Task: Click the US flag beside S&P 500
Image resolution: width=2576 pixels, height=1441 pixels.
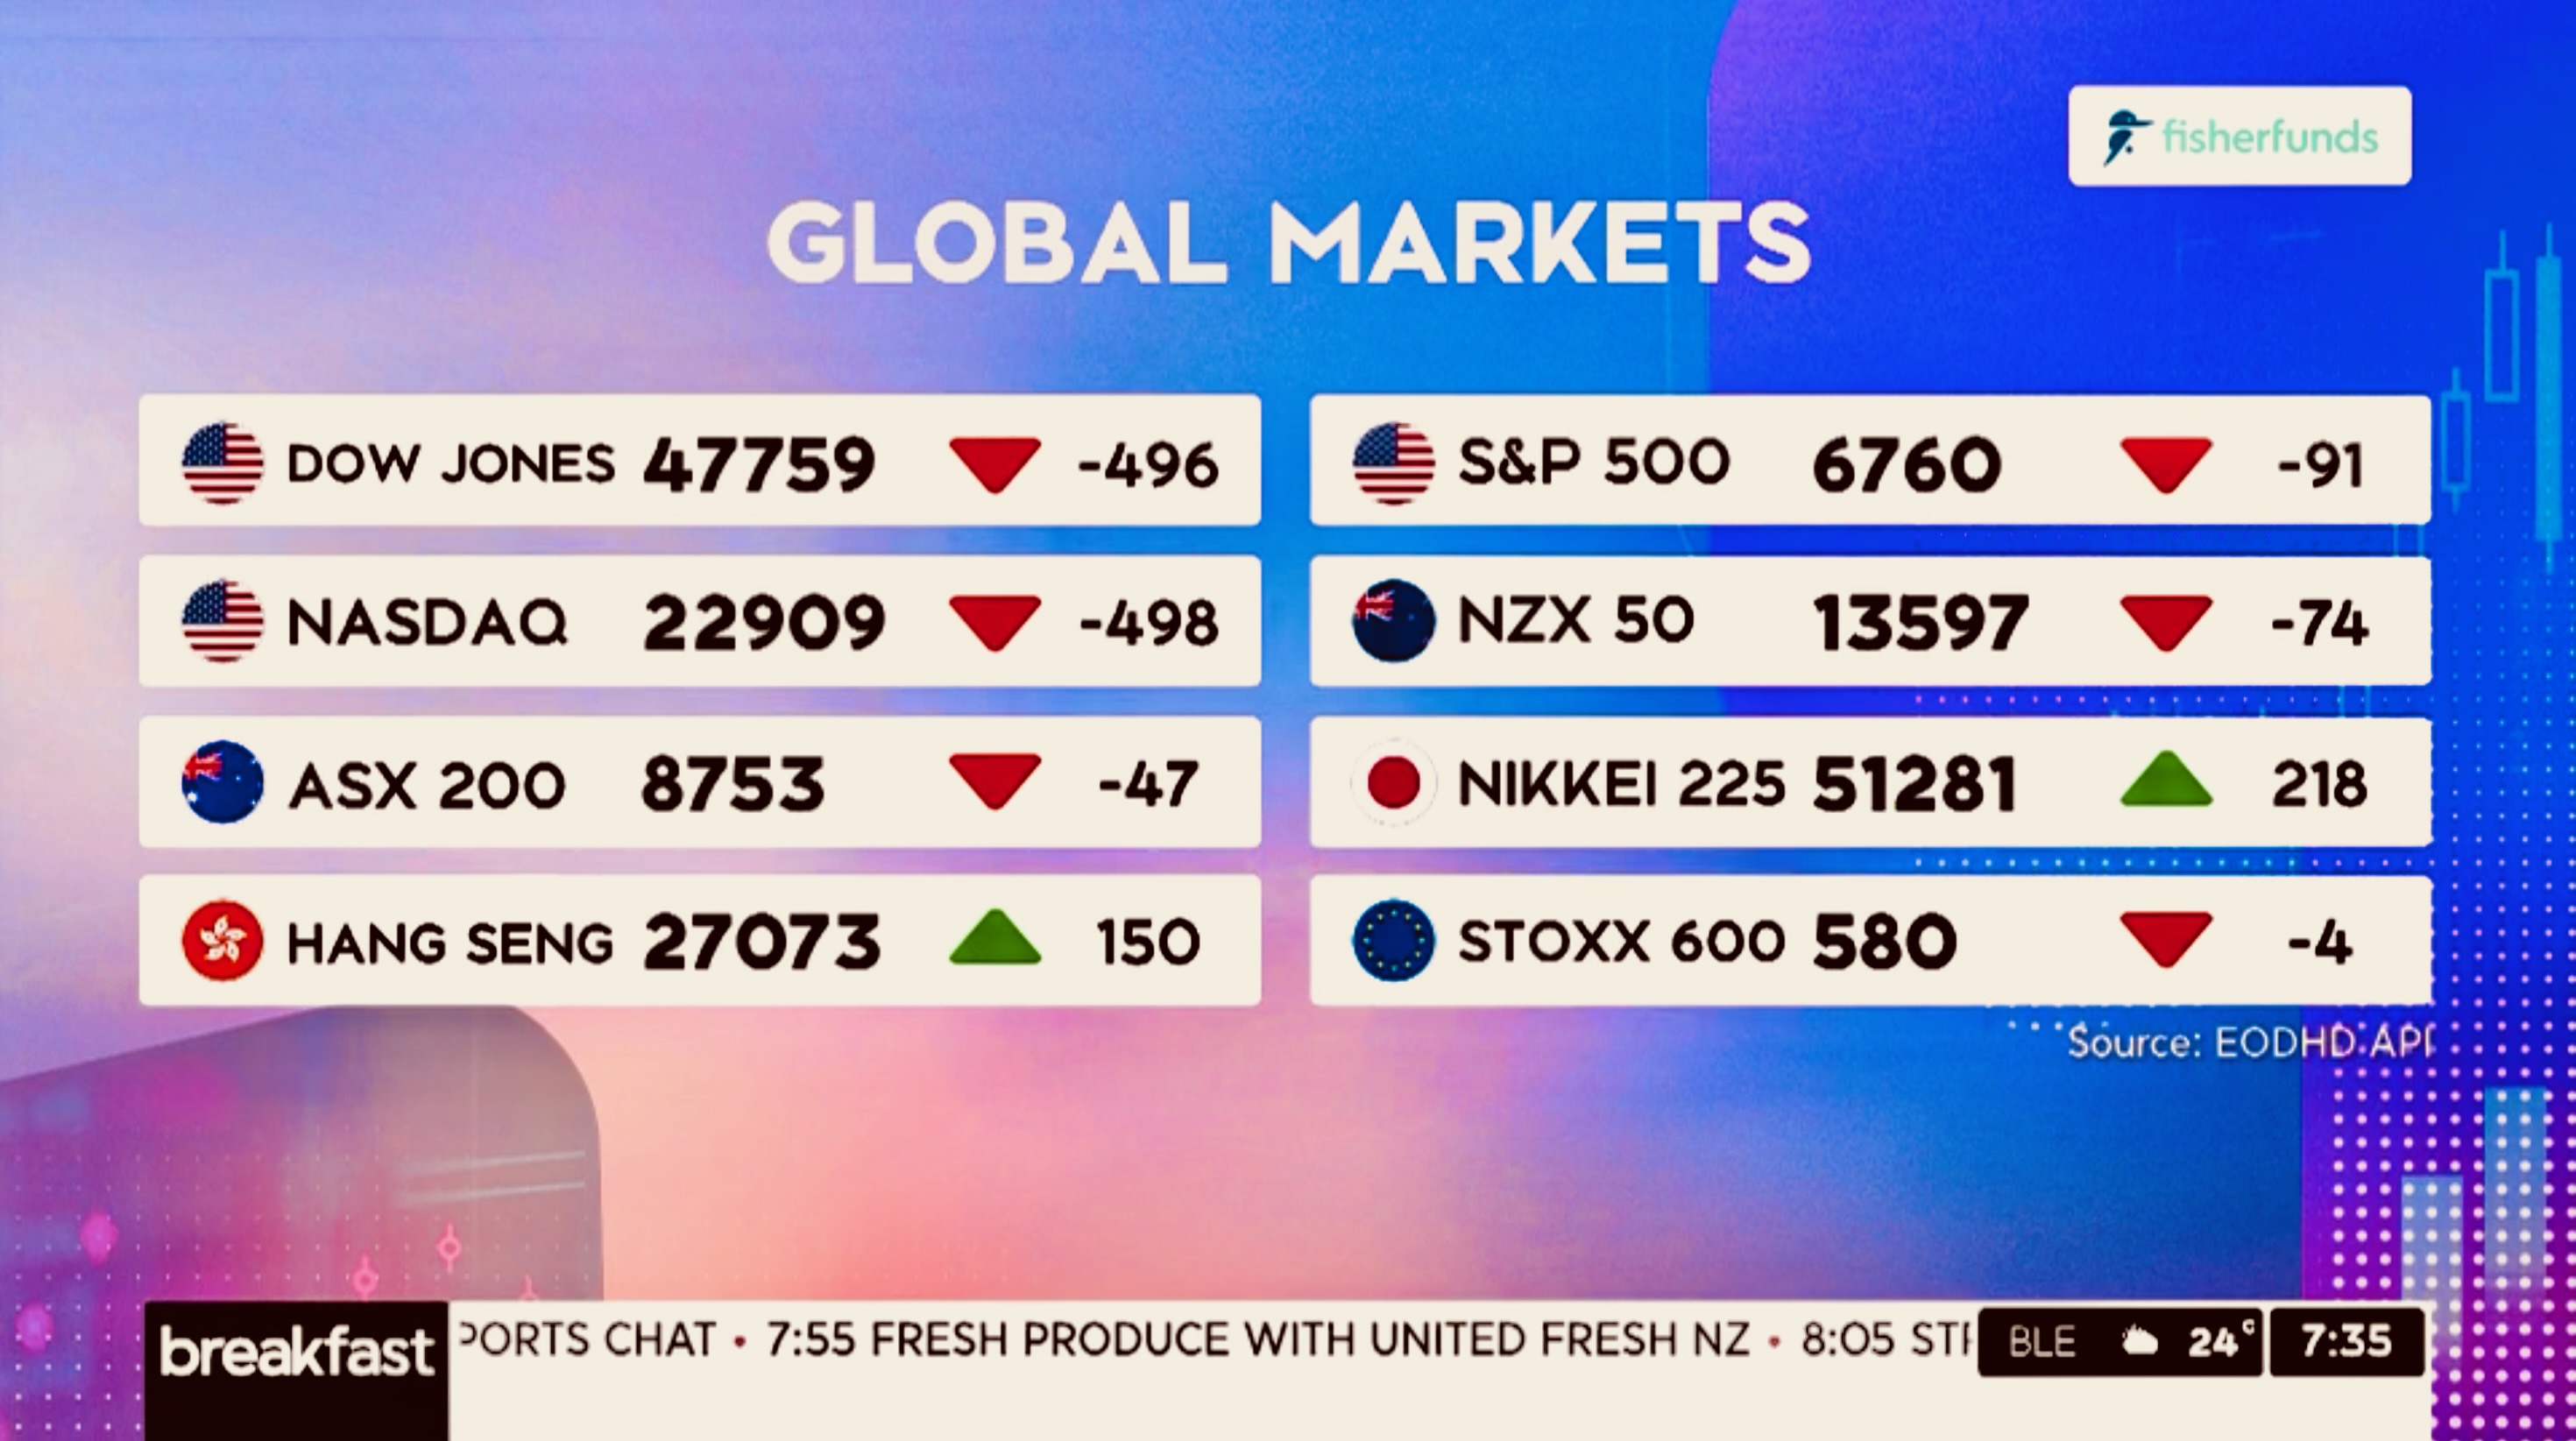Action: [x=1393, y=463]
